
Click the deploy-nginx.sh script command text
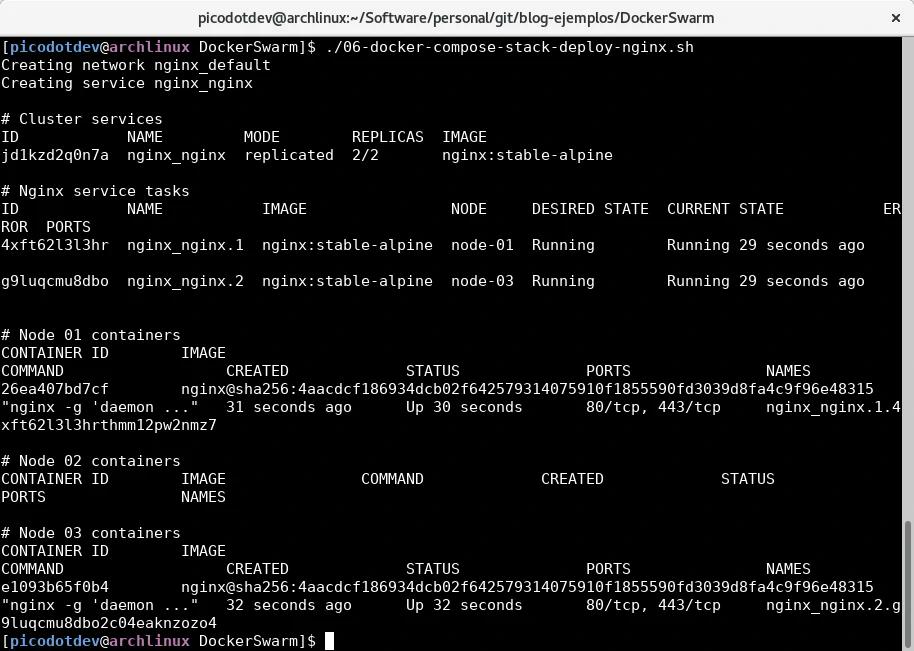pyautogui.click(x=509, y=47)
